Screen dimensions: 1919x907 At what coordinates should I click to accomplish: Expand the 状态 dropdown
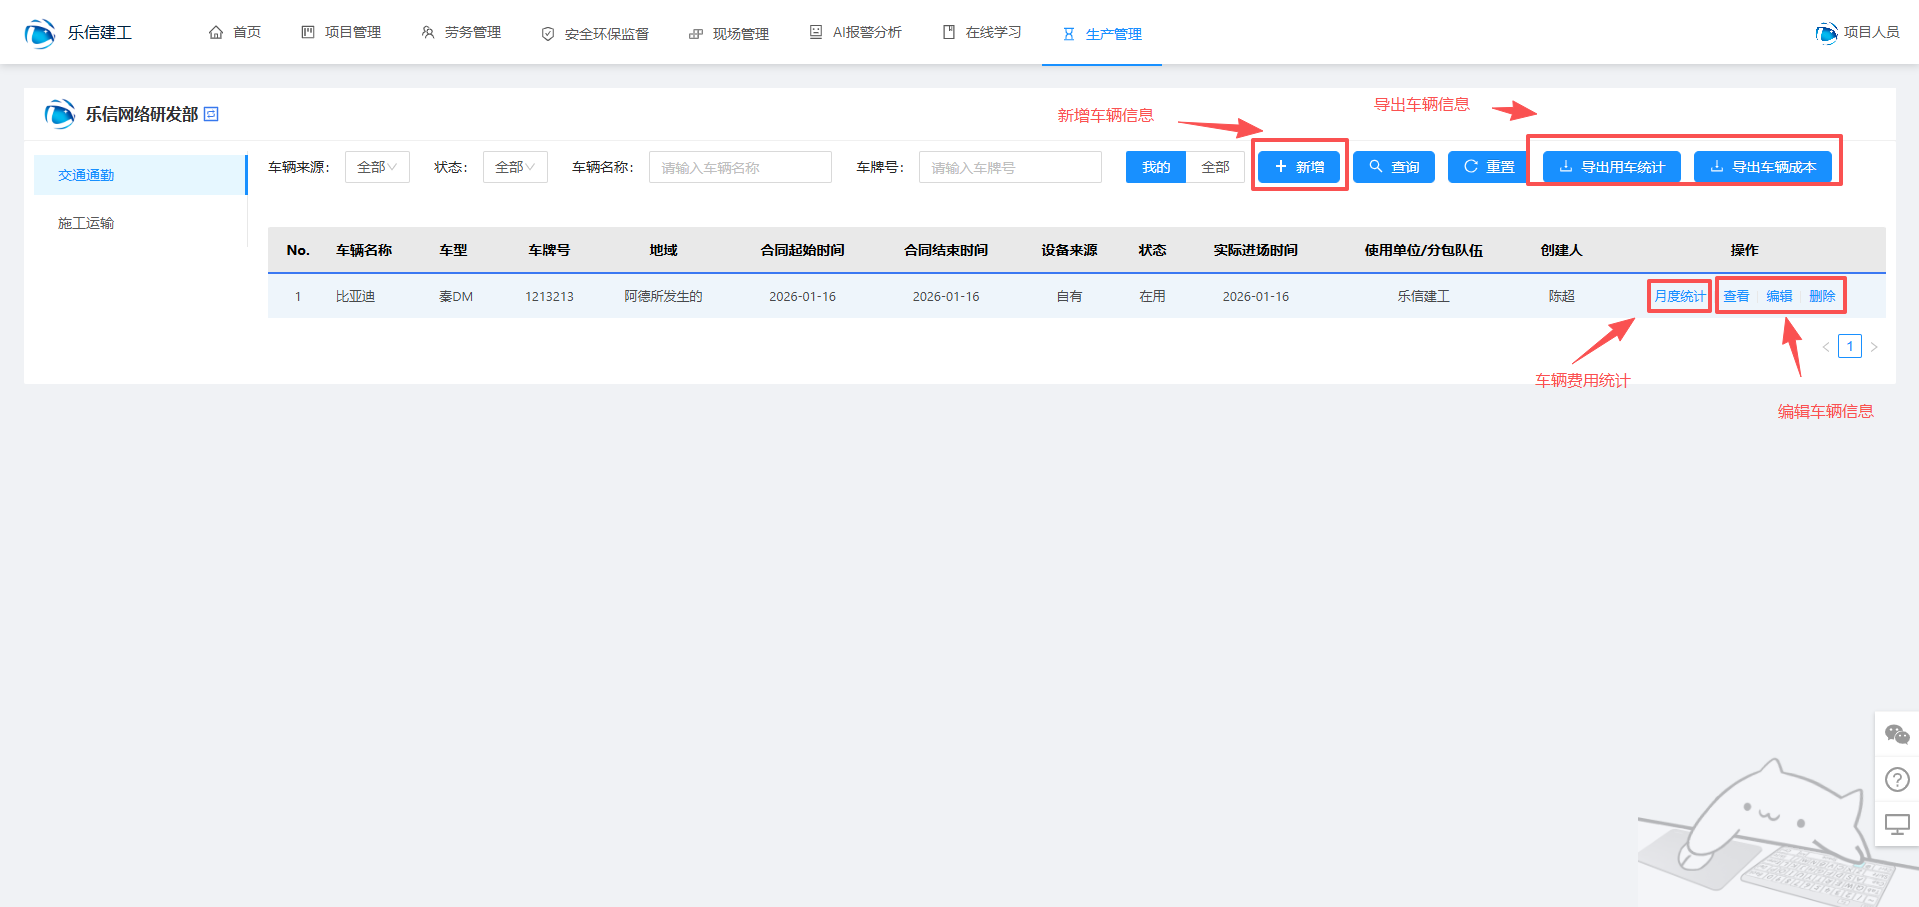tap(515, 167)
